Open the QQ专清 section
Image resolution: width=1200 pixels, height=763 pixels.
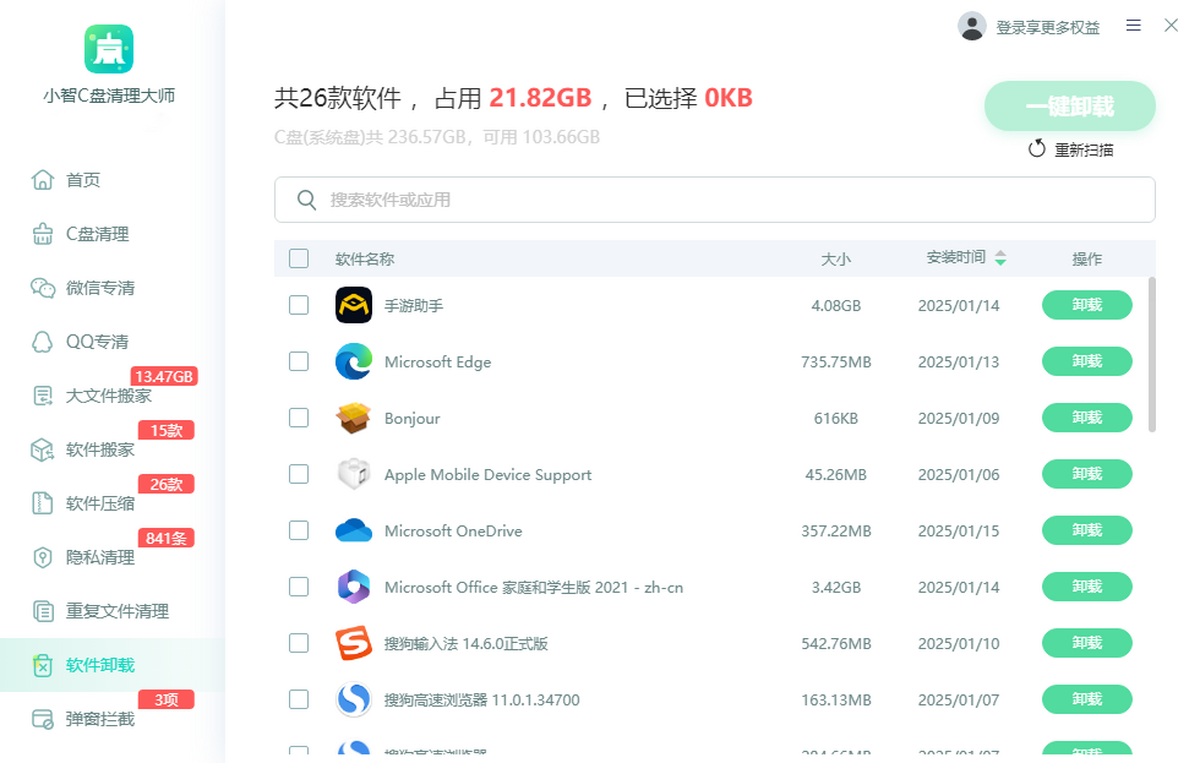pos(97,342)
